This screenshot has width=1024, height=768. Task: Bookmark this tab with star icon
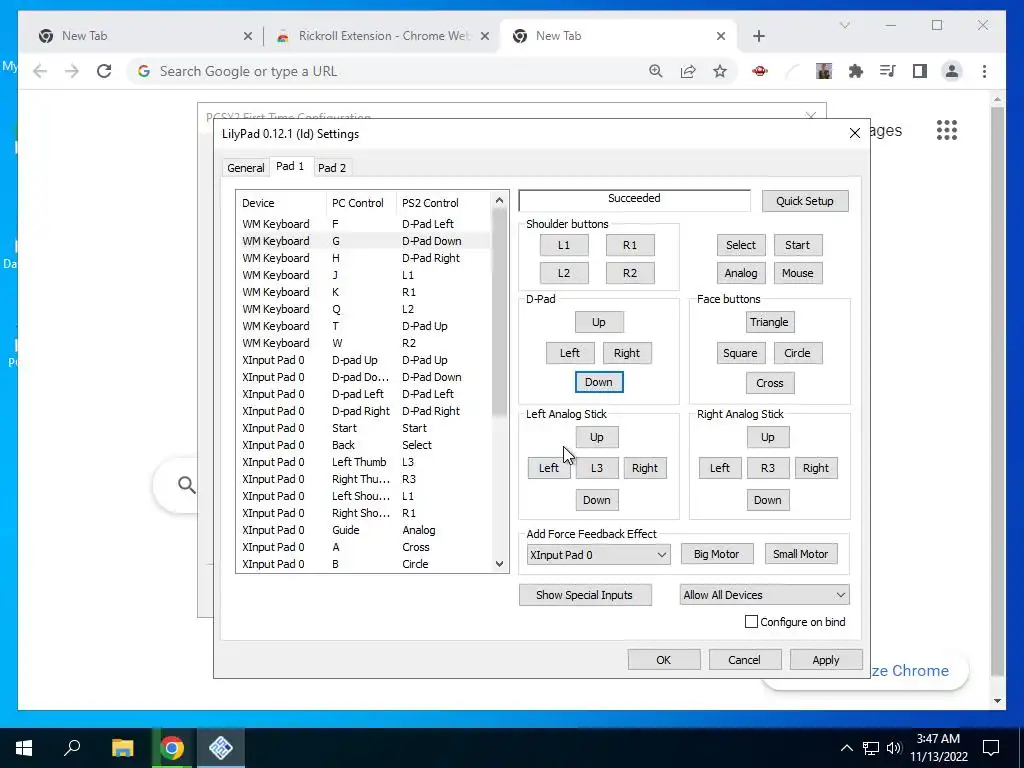pyautogui.click(x=720, y=71)
